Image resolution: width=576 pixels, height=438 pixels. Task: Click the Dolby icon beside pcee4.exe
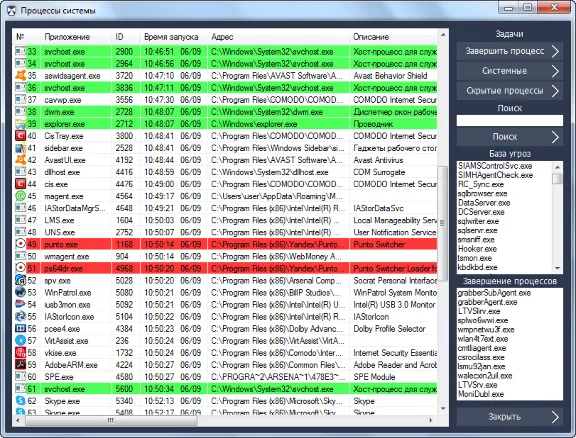tap(20, 328)
